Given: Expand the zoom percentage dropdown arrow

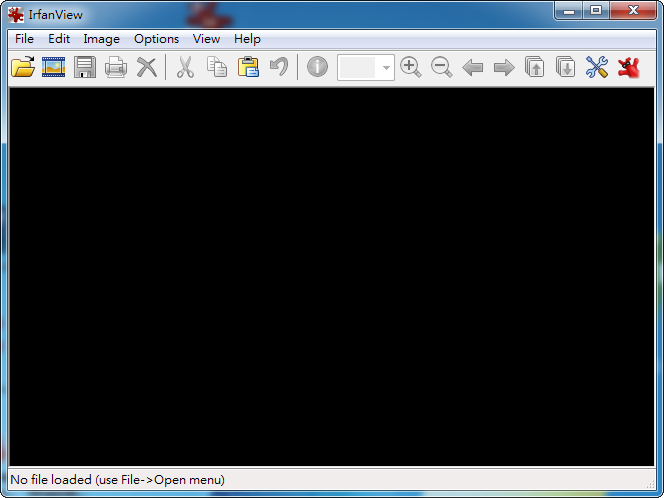Looking at the screenshot, I should pos(386,67).
